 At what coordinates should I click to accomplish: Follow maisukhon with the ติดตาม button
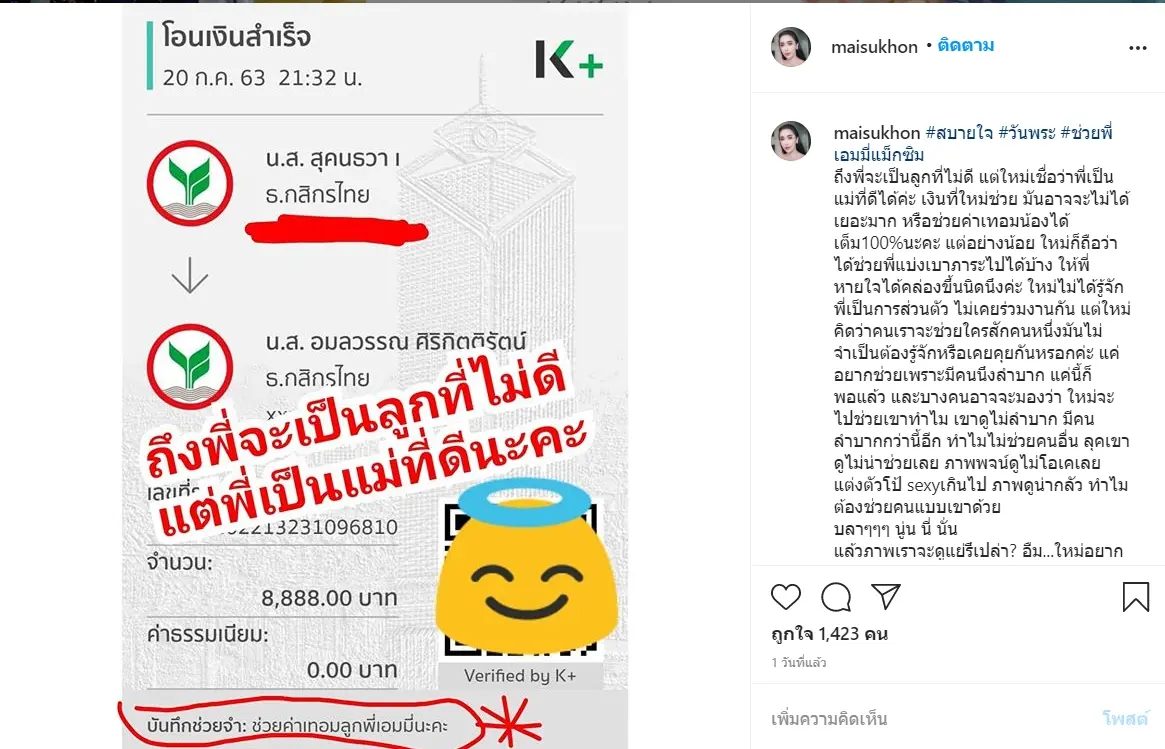pos(965,45)
